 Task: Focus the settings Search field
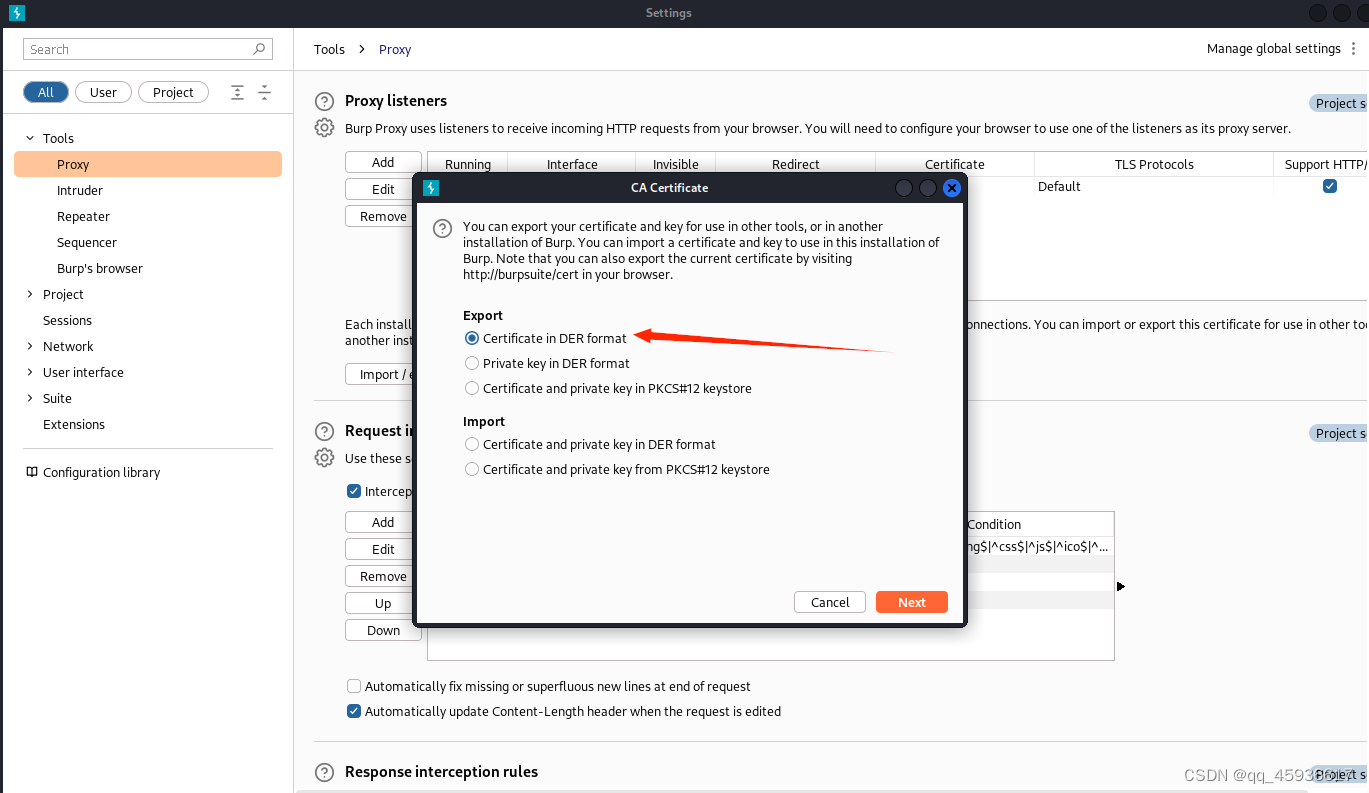(x=147, y=49)
